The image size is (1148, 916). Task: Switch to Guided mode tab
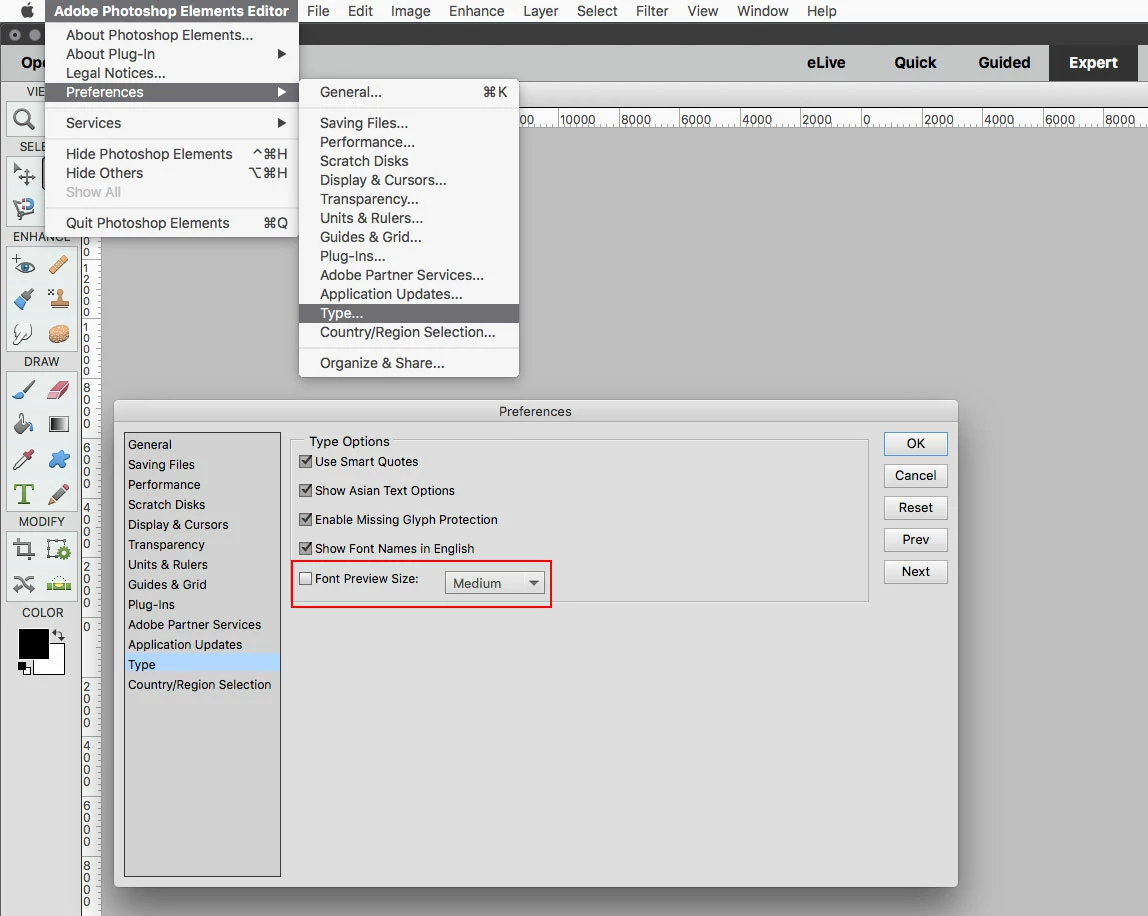[x=1004, y=63]
